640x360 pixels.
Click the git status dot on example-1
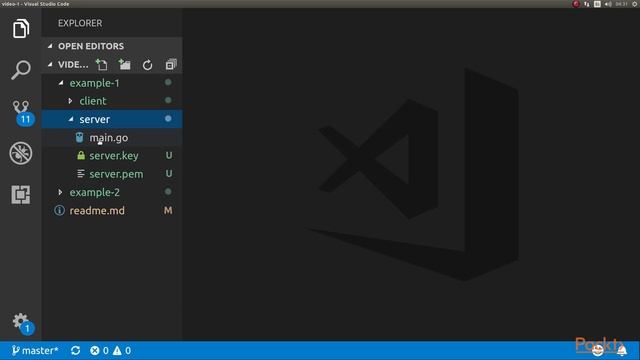point(168,82)
